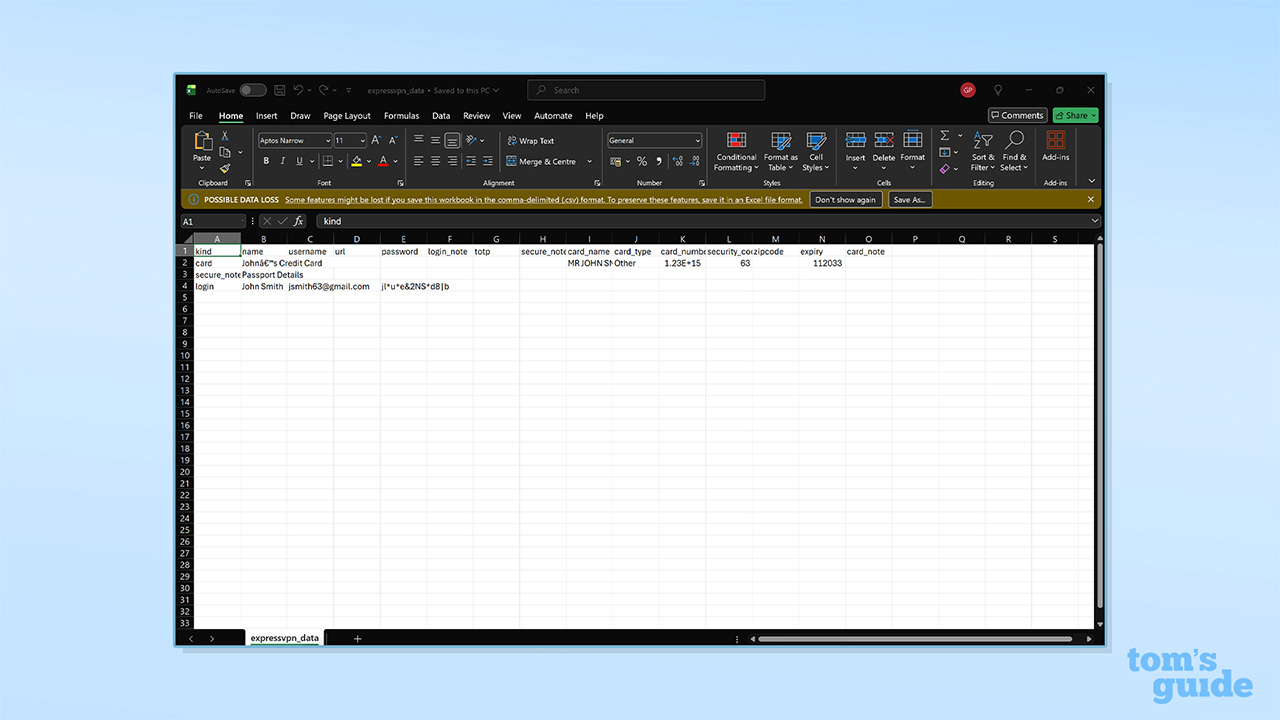Screen dimensions: 1280x720
Task: Redo the last action
Action: coord(323,90)
